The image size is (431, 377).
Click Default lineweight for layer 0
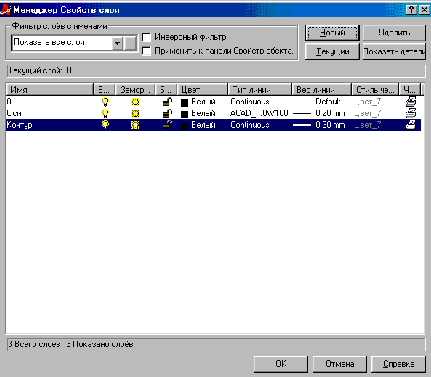point(328,101)
